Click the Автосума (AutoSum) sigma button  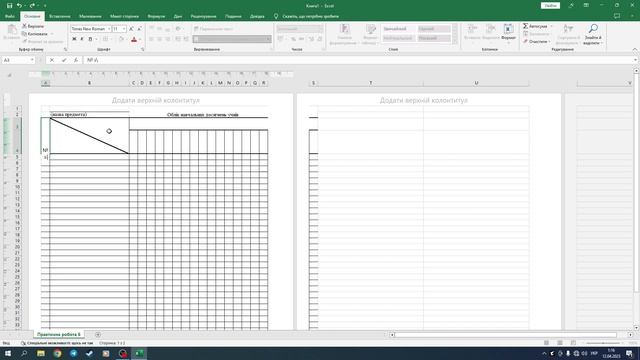[535, 26]
